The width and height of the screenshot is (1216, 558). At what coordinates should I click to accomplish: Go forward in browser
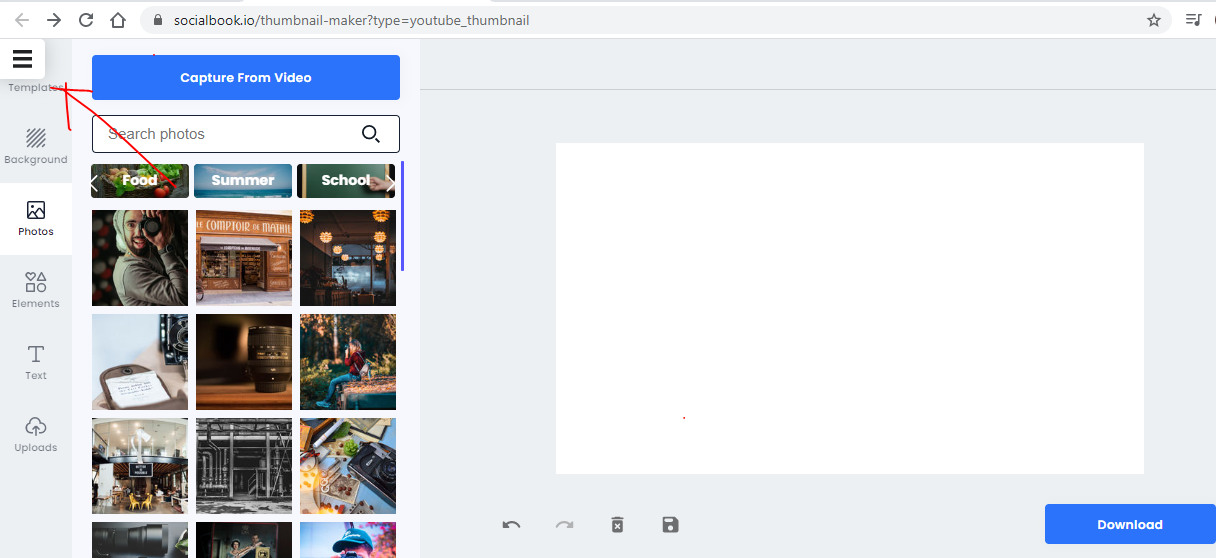[x=54, y=20]
